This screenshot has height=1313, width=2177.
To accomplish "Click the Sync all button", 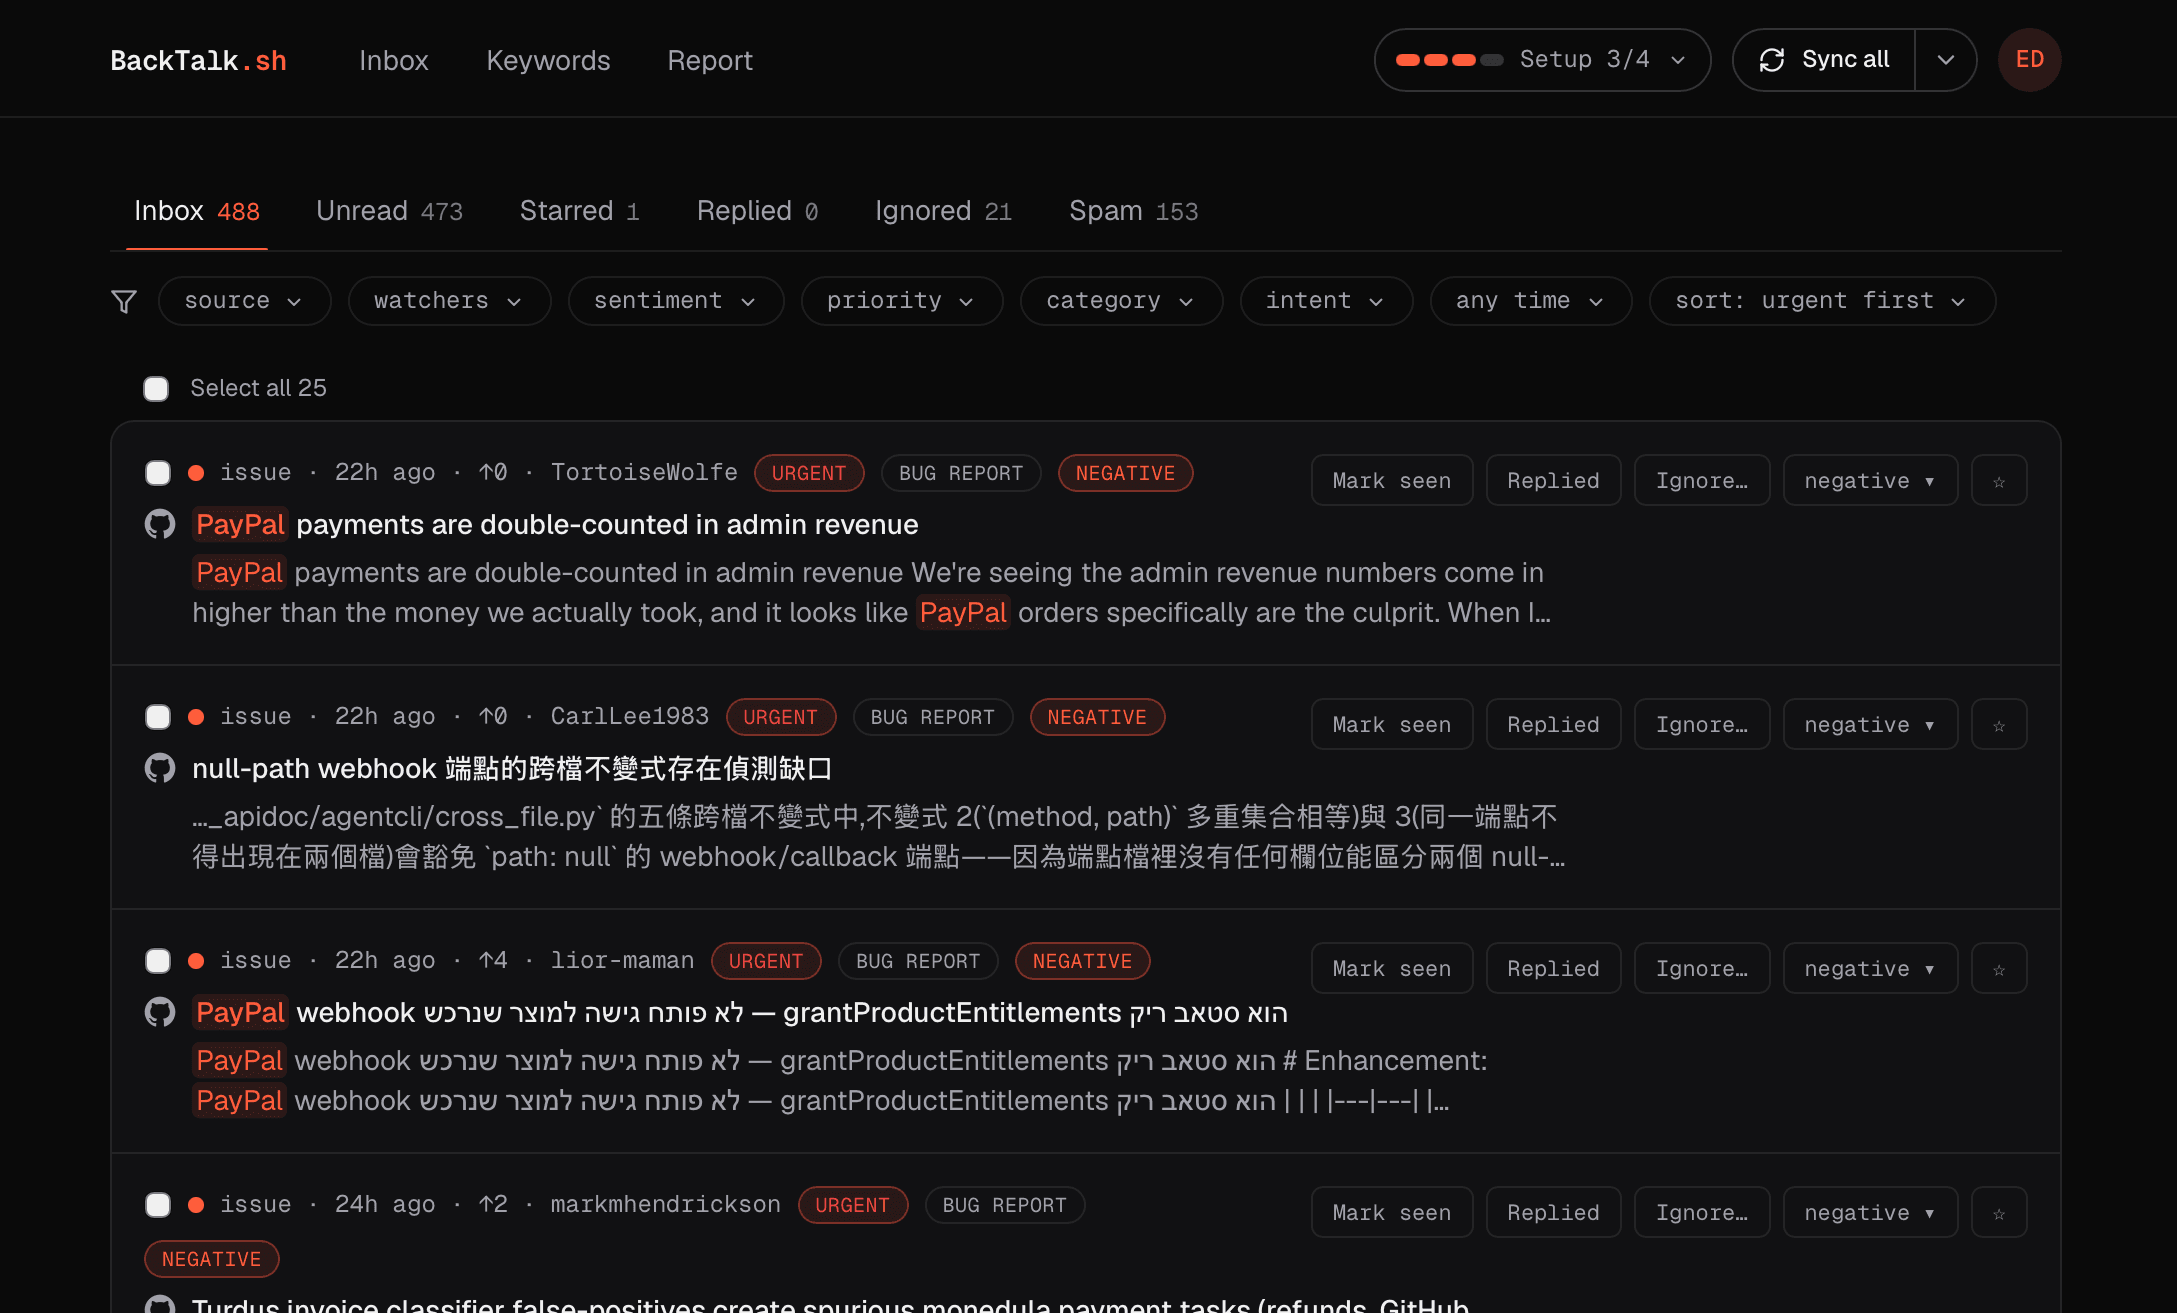I will 1824,60.
